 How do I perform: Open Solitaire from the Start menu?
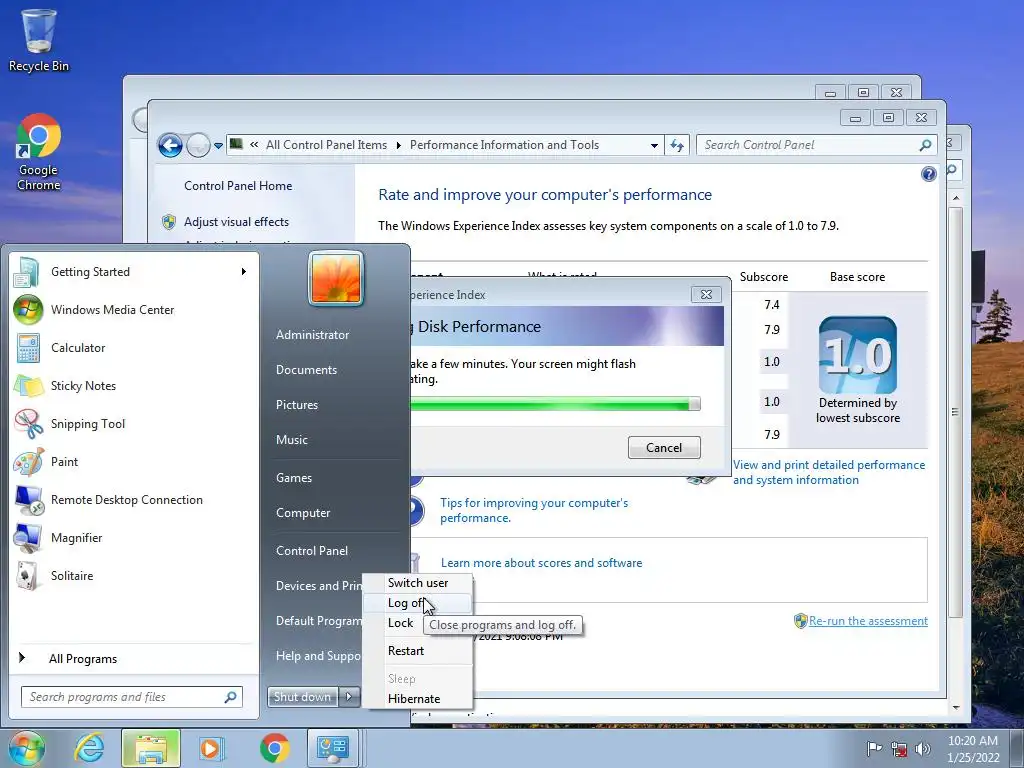tap(72, 575)
